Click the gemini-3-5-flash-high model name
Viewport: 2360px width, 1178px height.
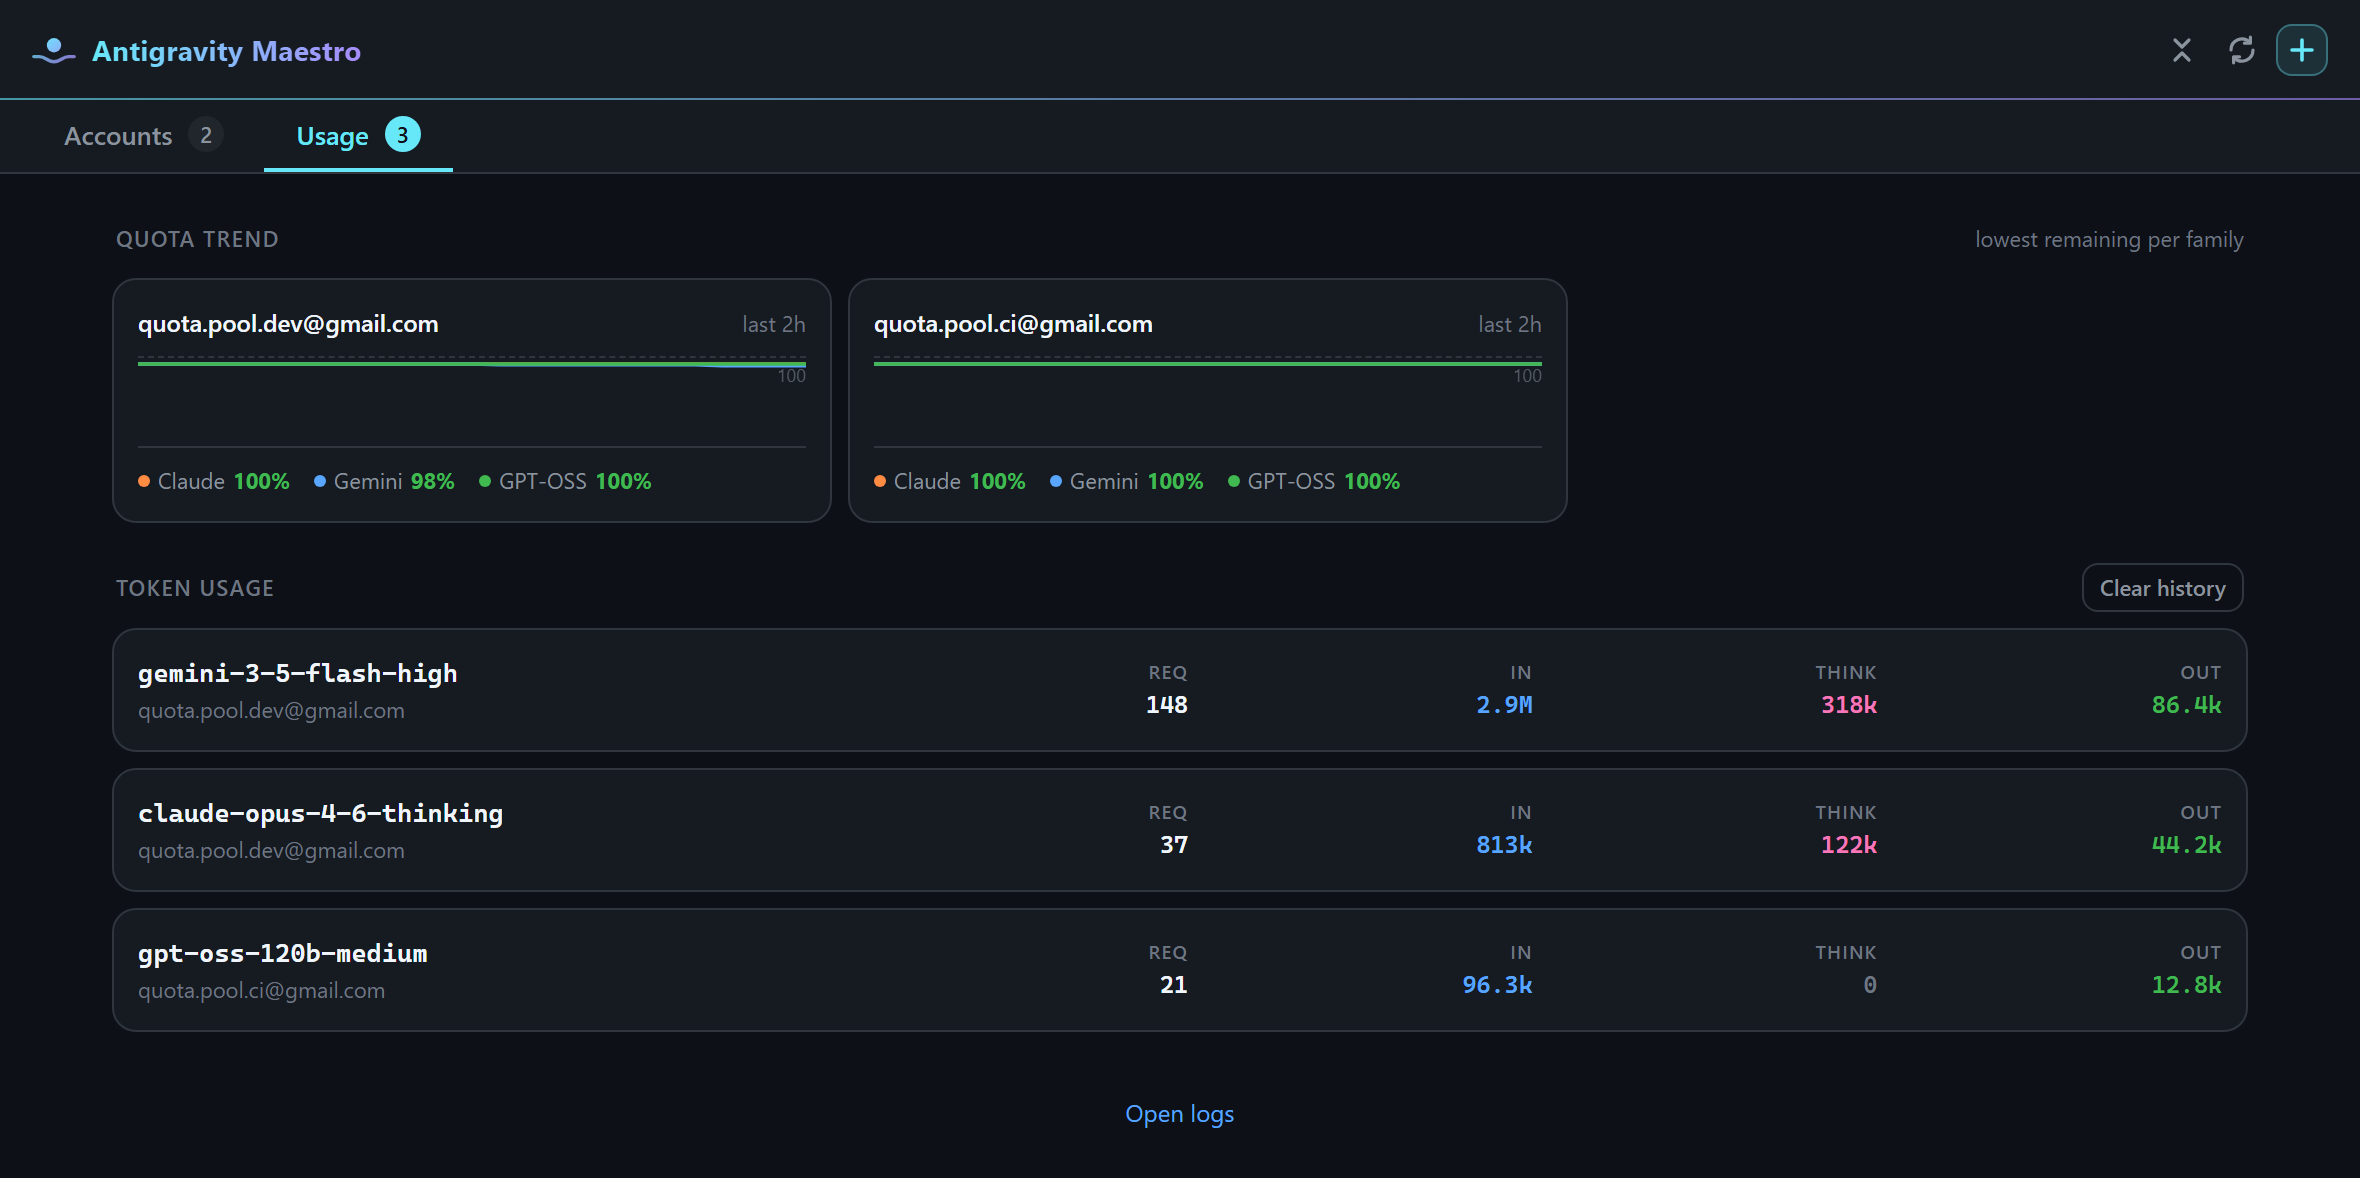coord(298,673)
